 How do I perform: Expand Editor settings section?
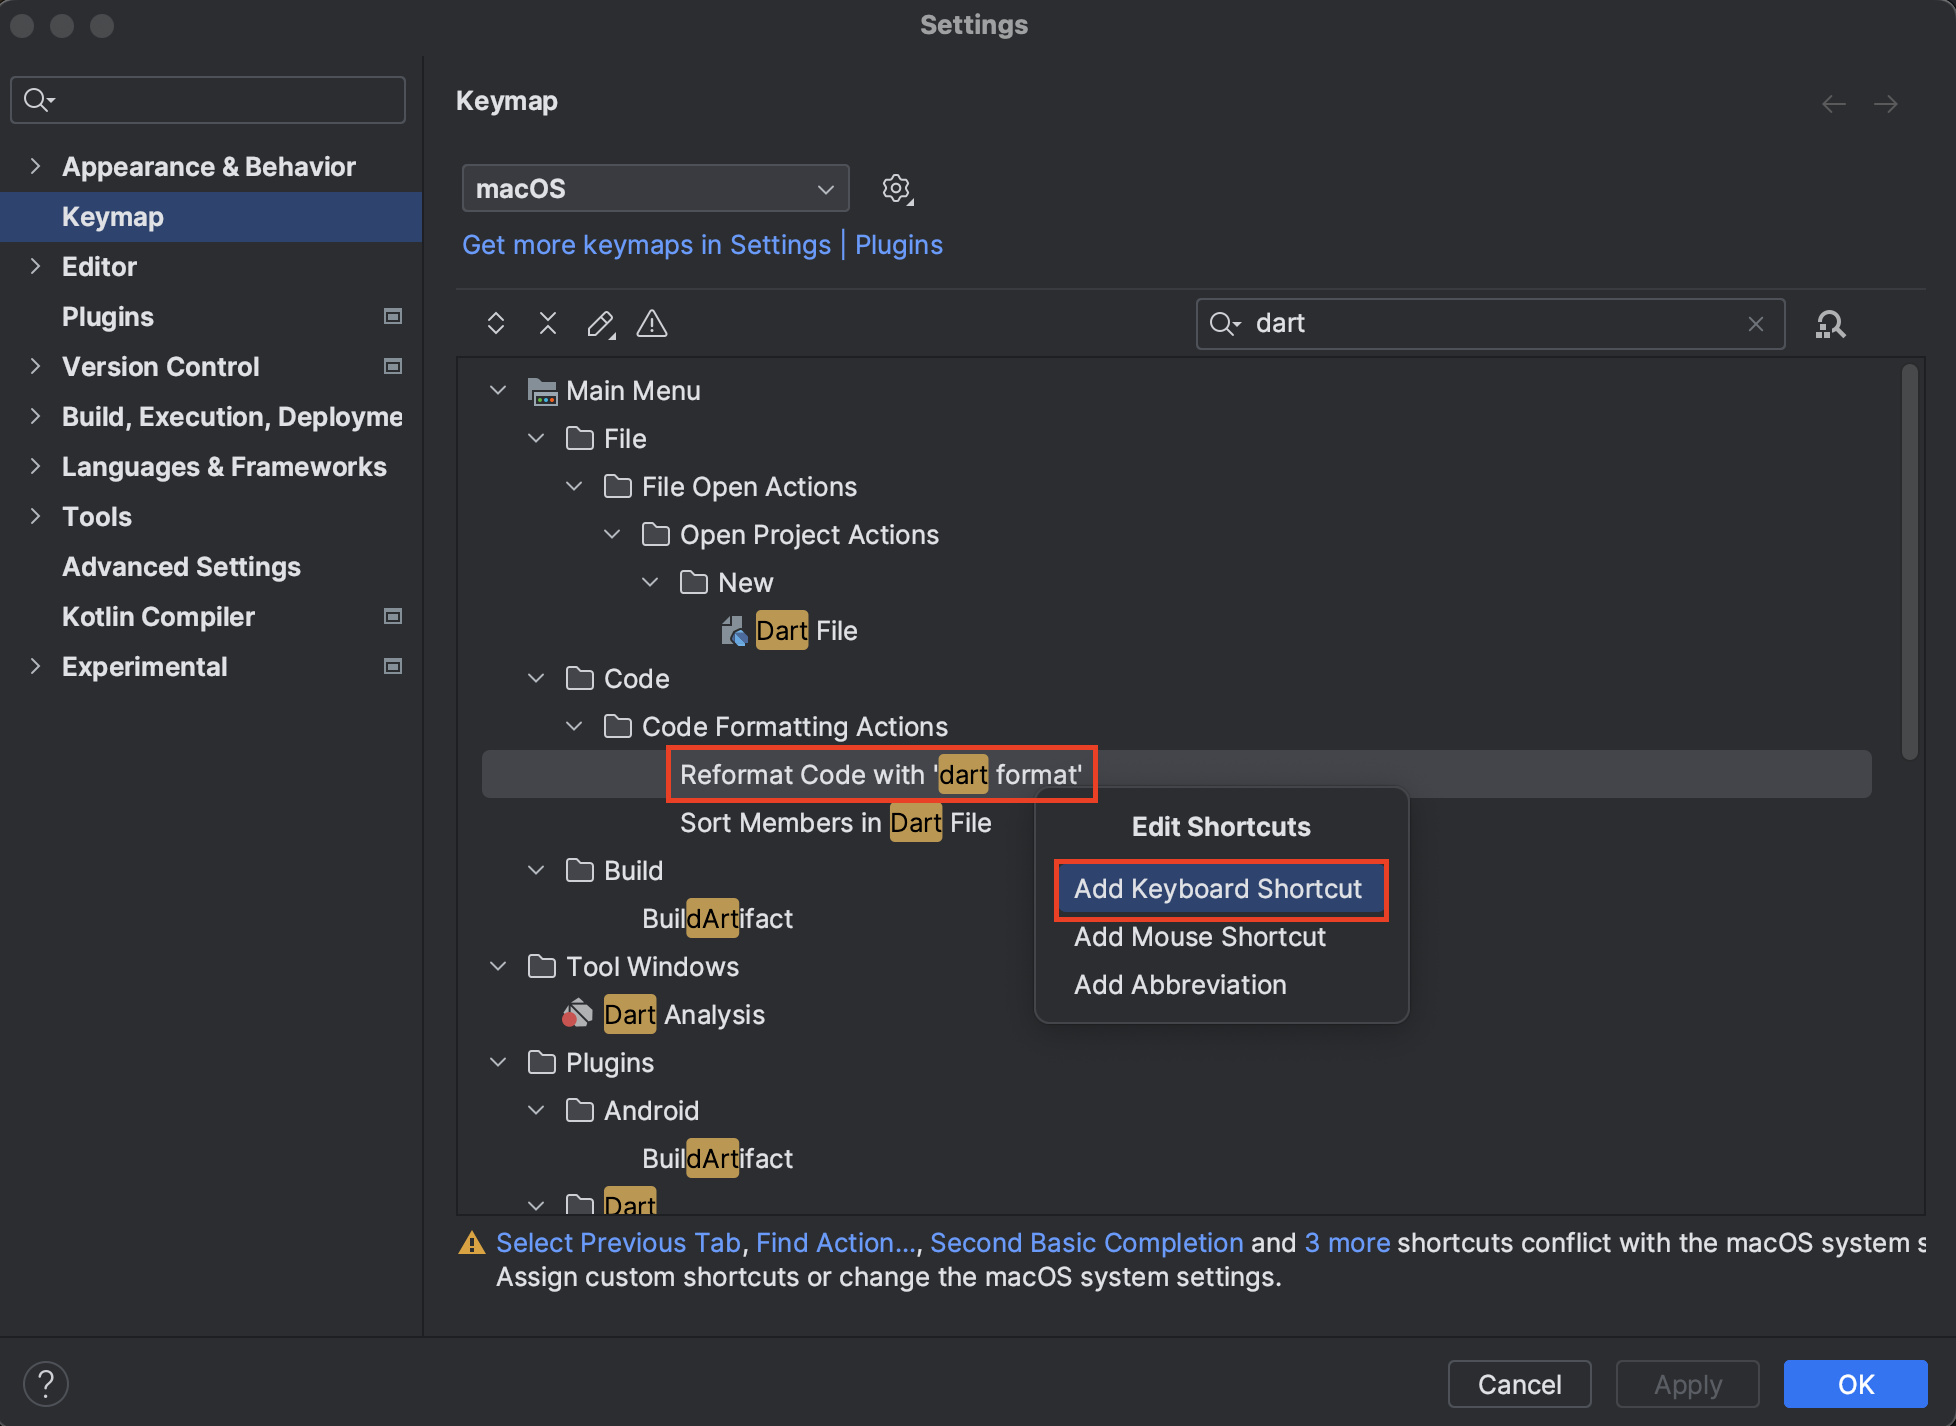36,266
